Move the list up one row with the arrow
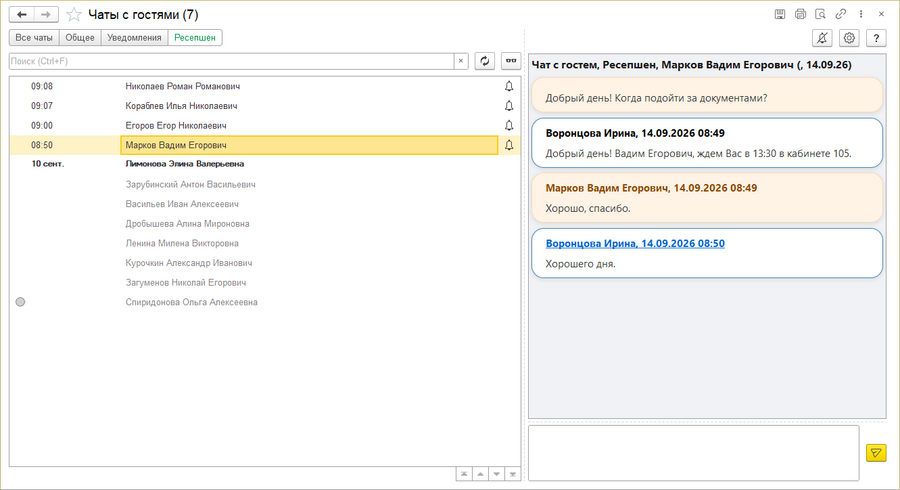The height and width of the screenshot is (490, 900). (x=480, y=474)
